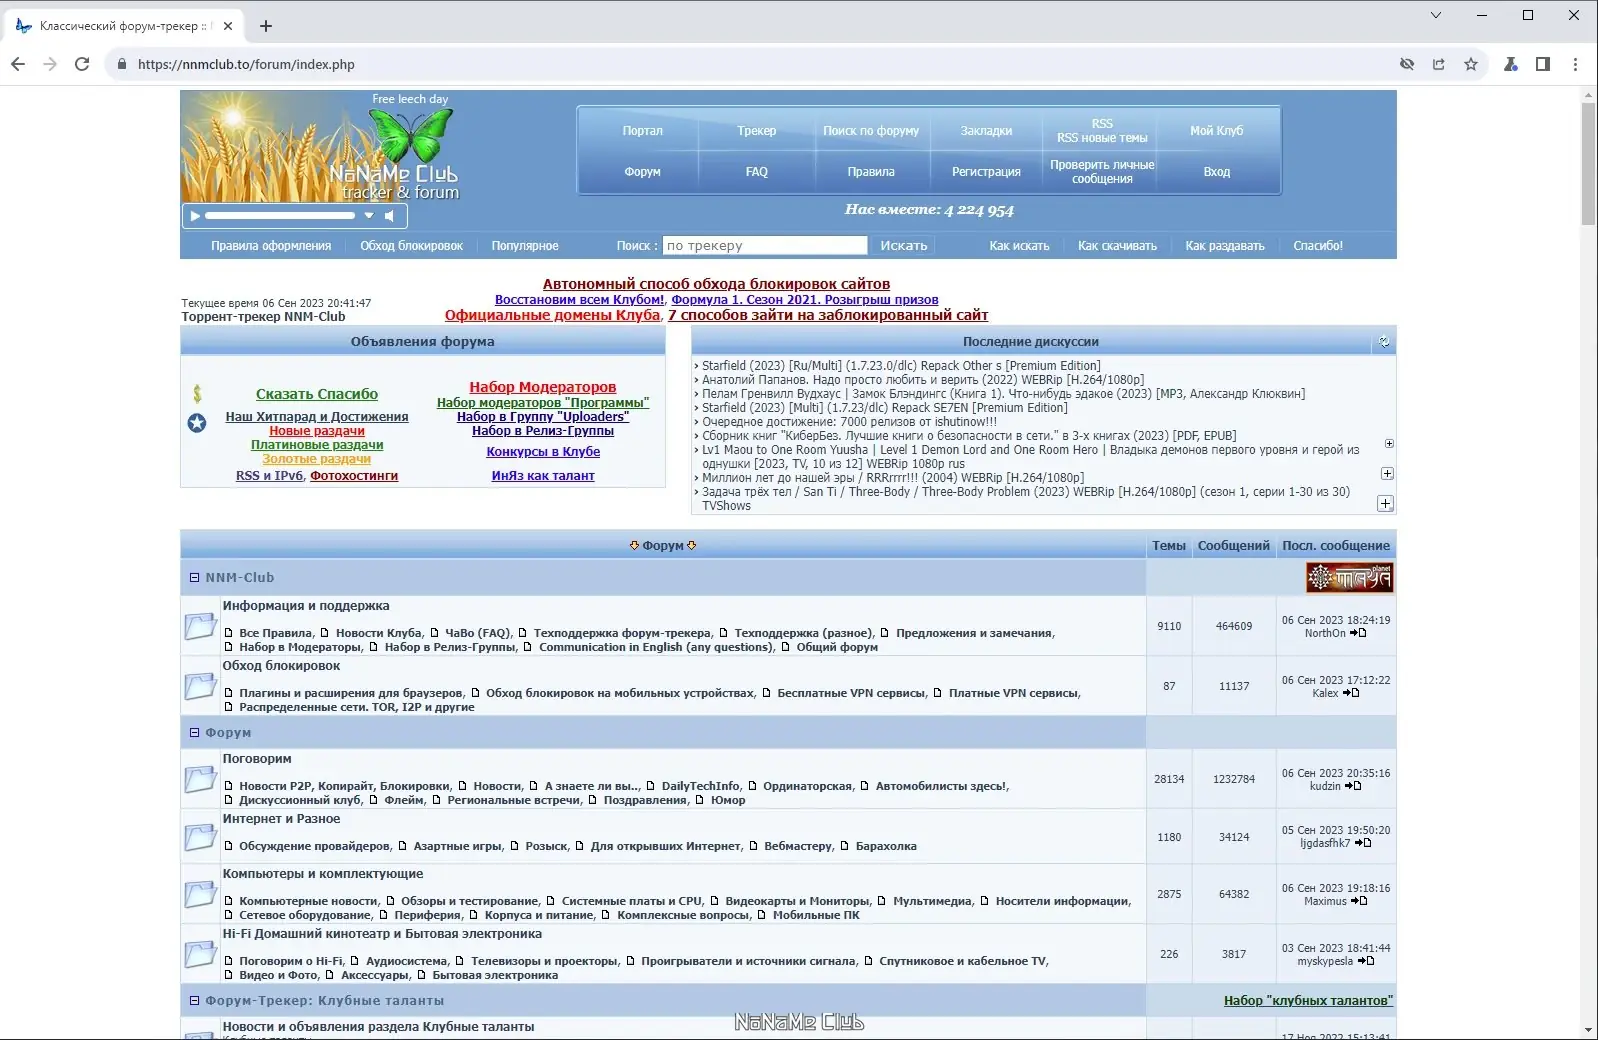The height and width of the screenshot is (1040, 1598).
Task: Click the folder icon for Поговорим
Action: pyautogui.click(x=200, y=779)
